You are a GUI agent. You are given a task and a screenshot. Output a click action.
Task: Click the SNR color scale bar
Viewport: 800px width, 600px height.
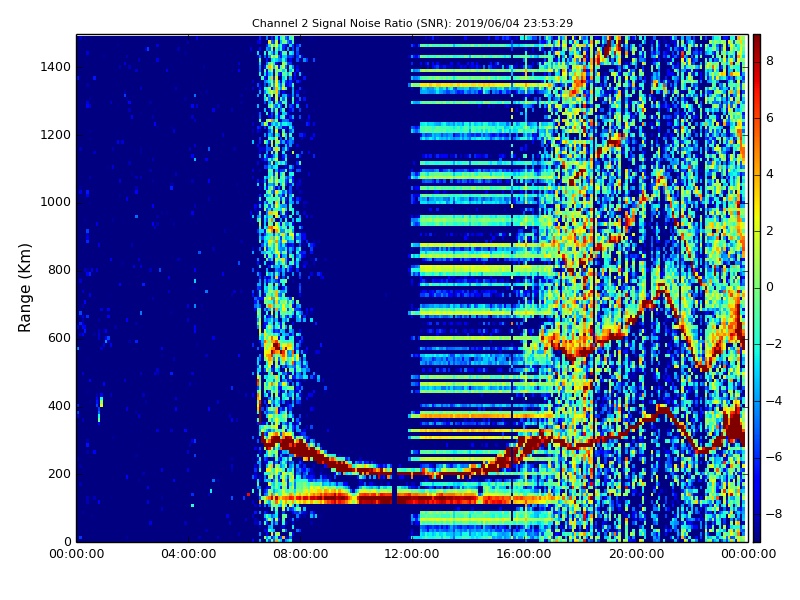[x=757, y=288]
